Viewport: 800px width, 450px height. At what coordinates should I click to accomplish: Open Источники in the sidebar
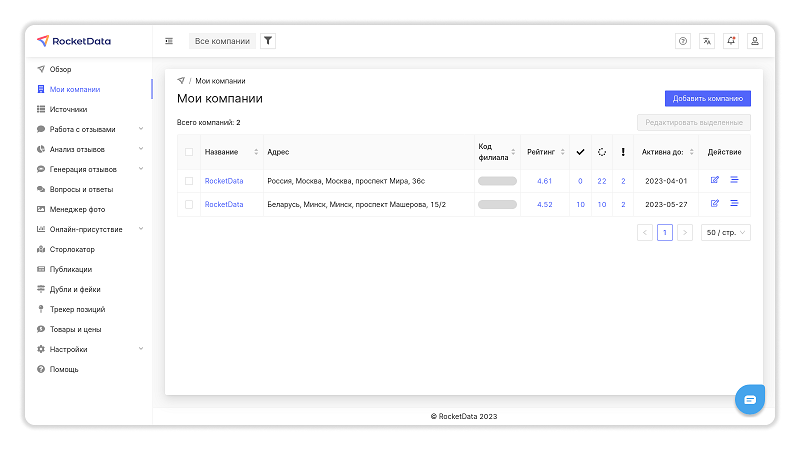[x=68, y=109]
